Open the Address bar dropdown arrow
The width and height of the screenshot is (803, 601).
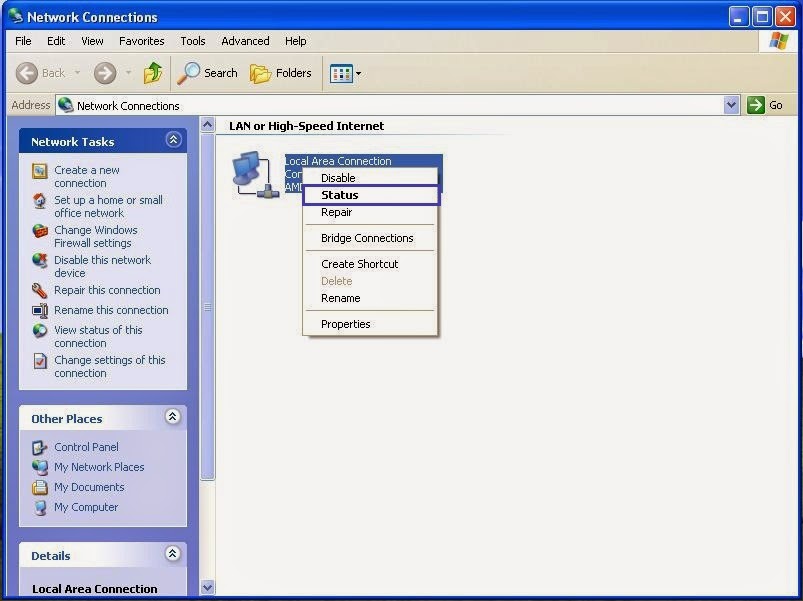pos(729,105)
